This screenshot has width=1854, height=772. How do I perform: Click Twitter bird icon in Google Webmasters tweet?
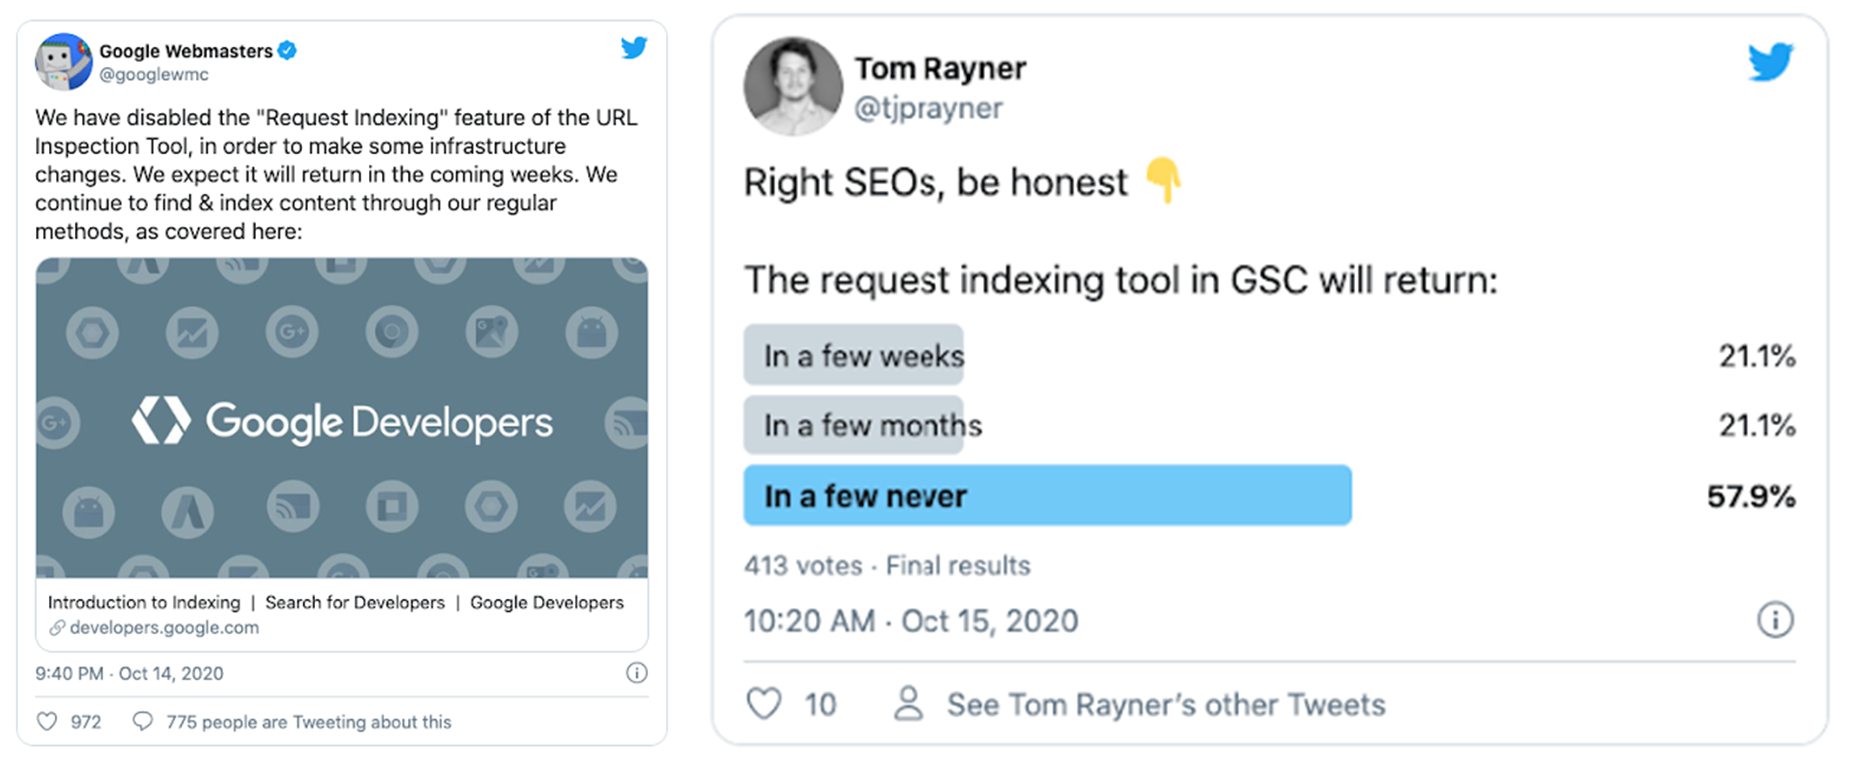click(x=634, y=48)
